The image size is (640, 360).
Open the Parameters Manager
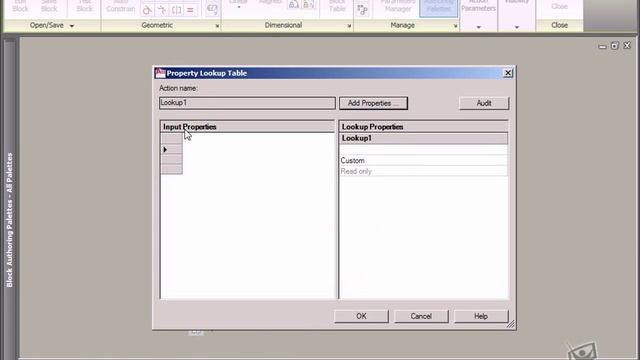coord(398,6)
